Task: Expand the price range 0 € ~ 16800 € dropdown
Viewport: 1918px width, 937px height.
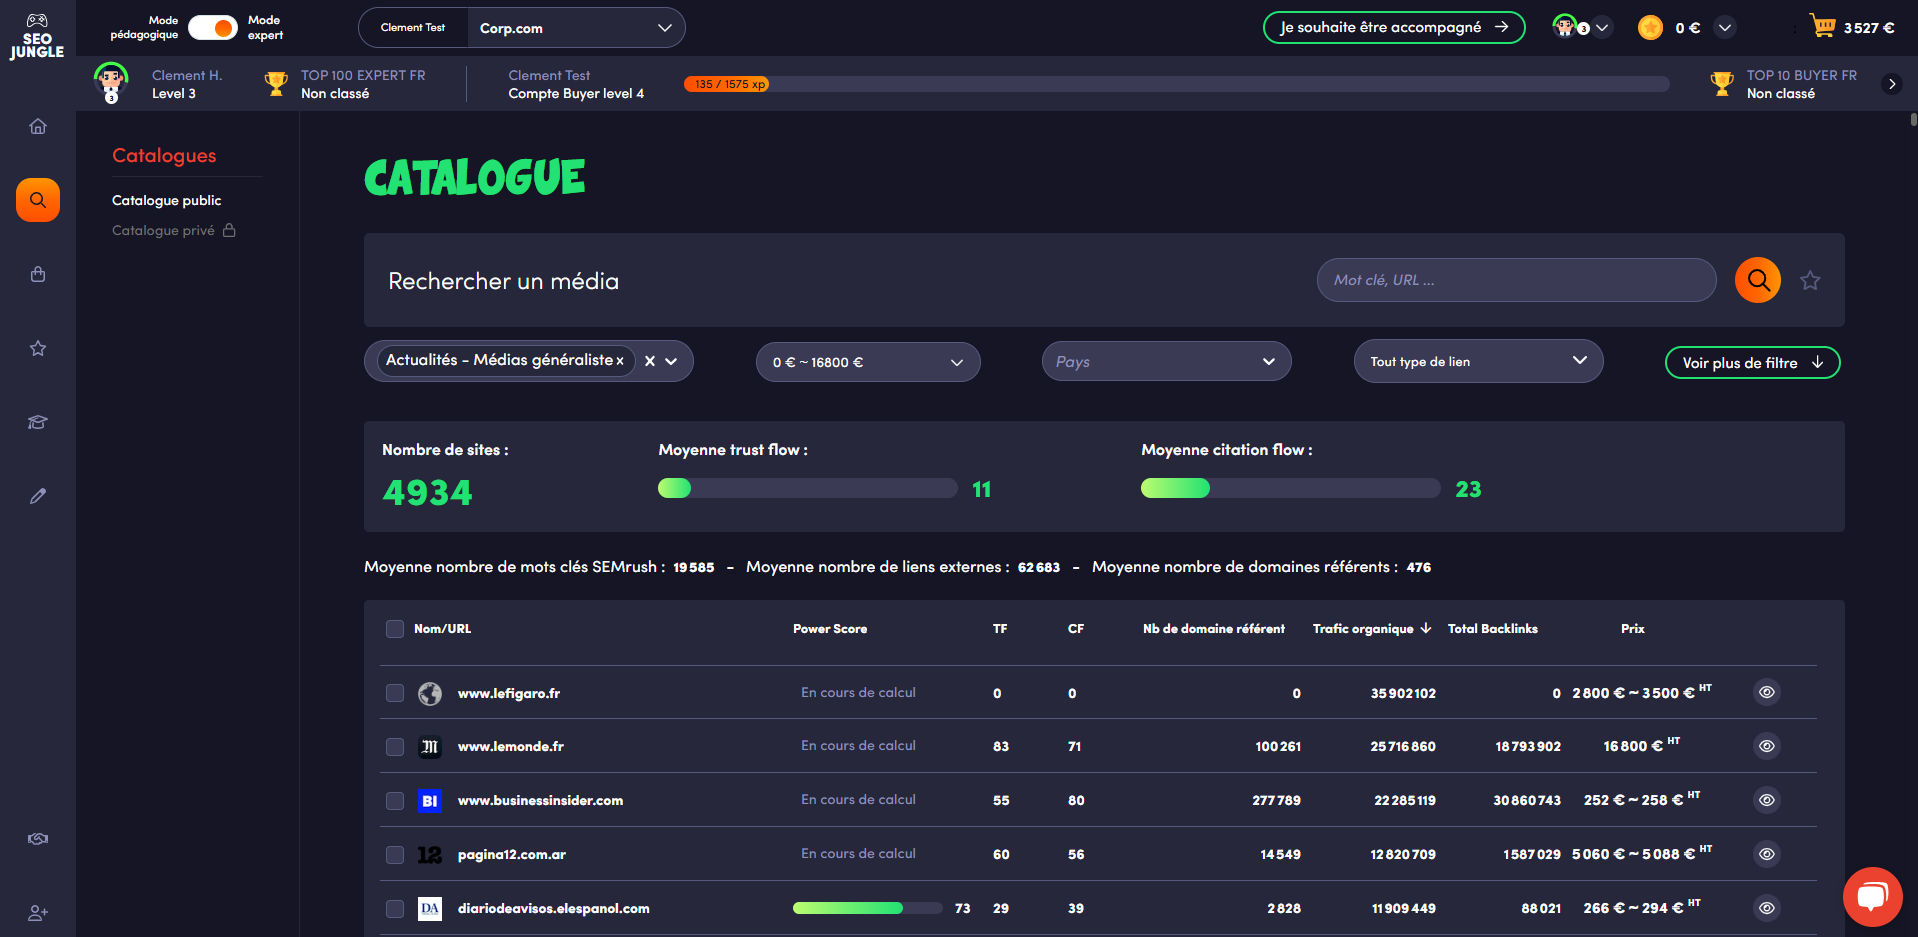Action: (867, 362)
